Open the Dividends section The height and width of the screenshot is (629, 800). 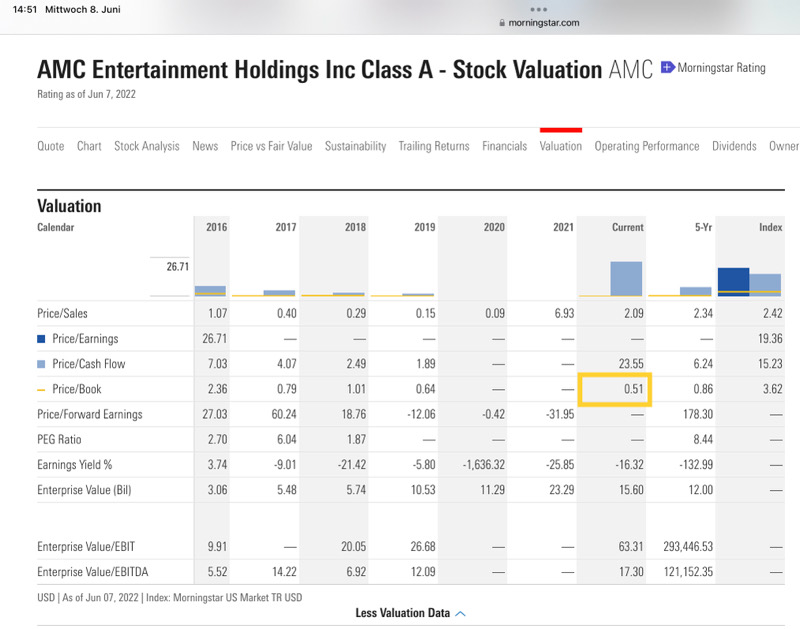click(733, 145)
